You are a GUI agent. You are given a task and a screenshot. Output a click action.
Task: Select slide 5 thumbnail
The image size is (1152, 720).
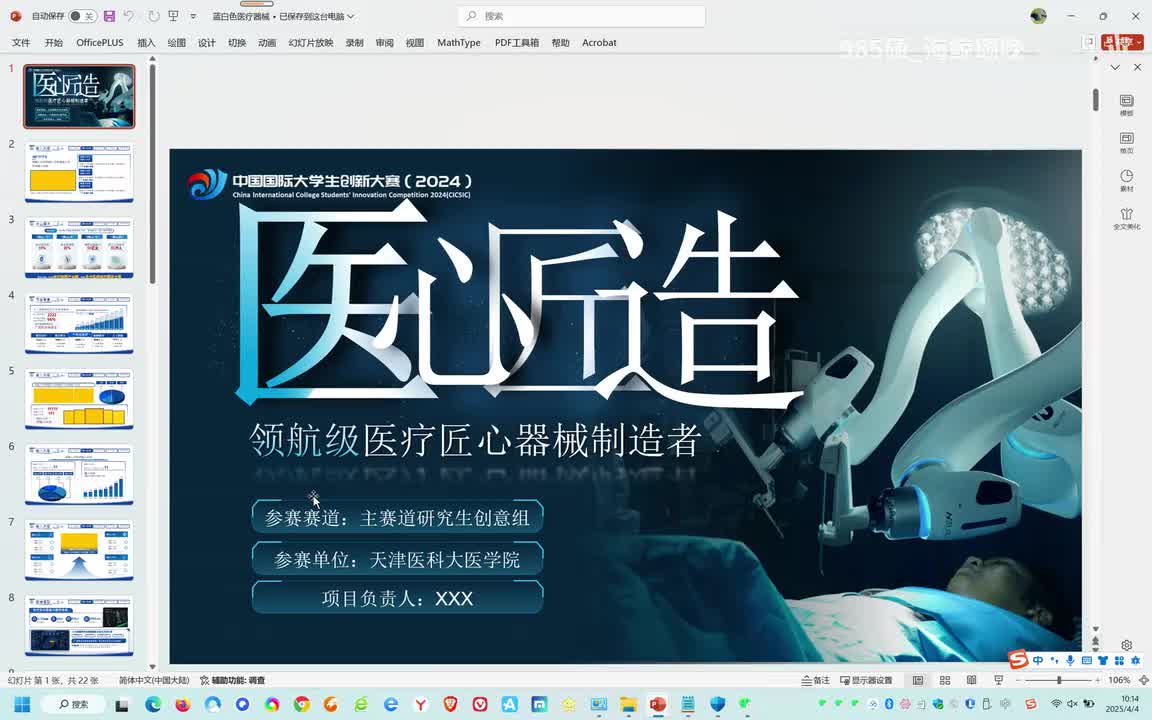tap(79, 400)
